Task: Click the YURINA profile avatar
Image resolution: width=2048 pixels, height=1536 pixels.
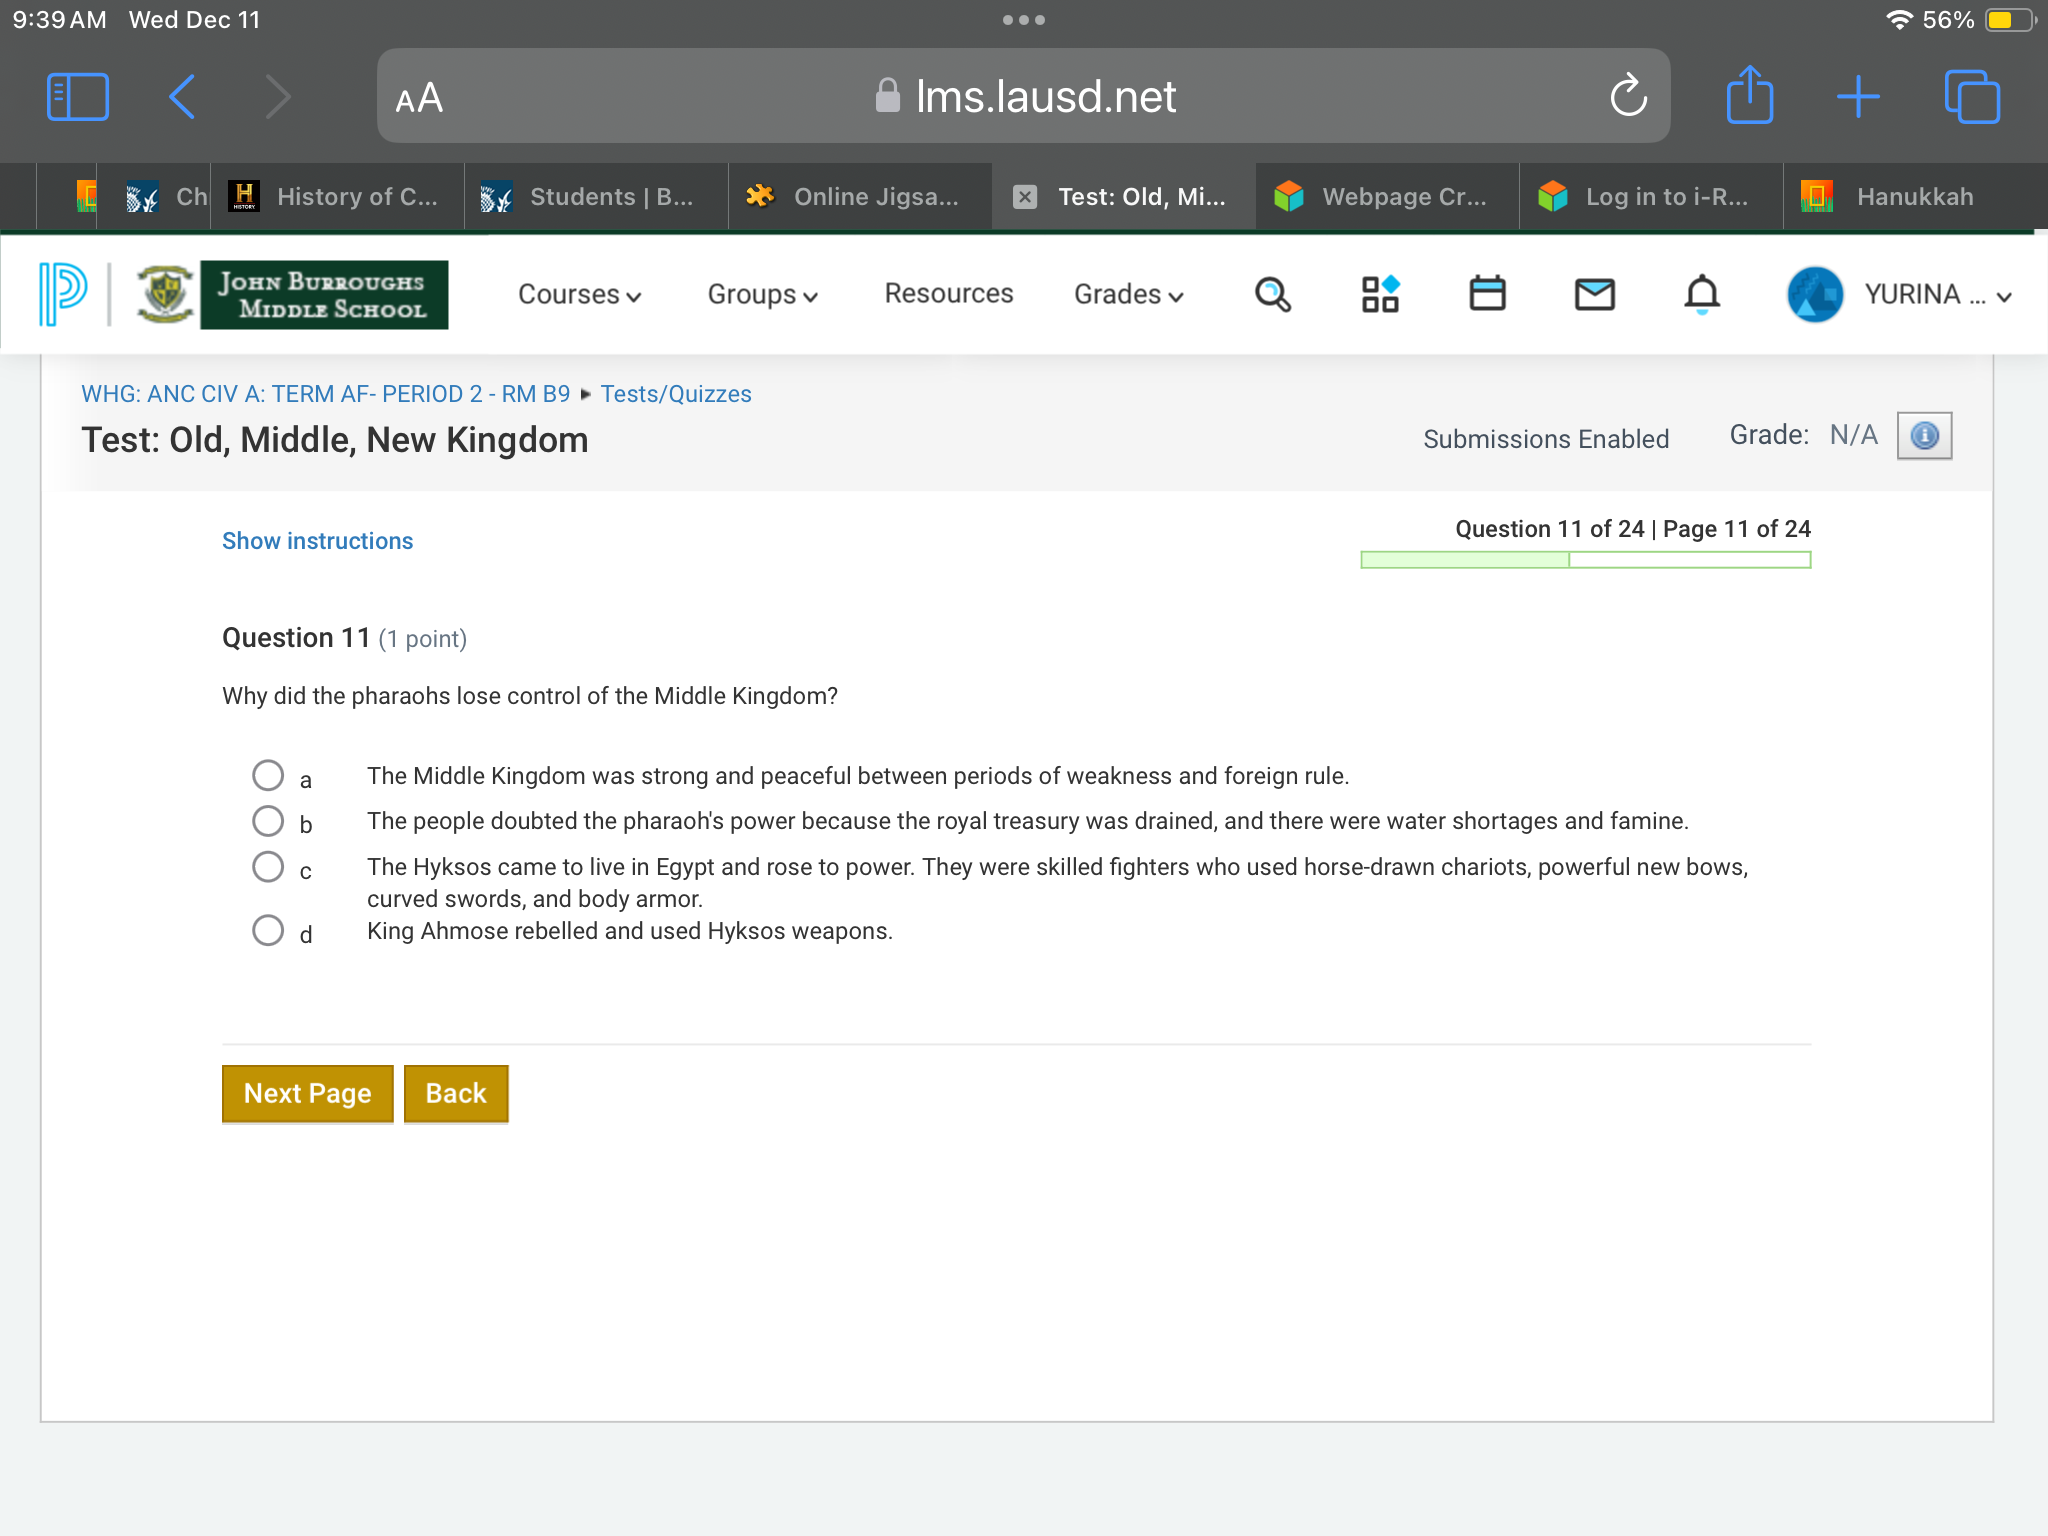Action: tap(1815, 294)
